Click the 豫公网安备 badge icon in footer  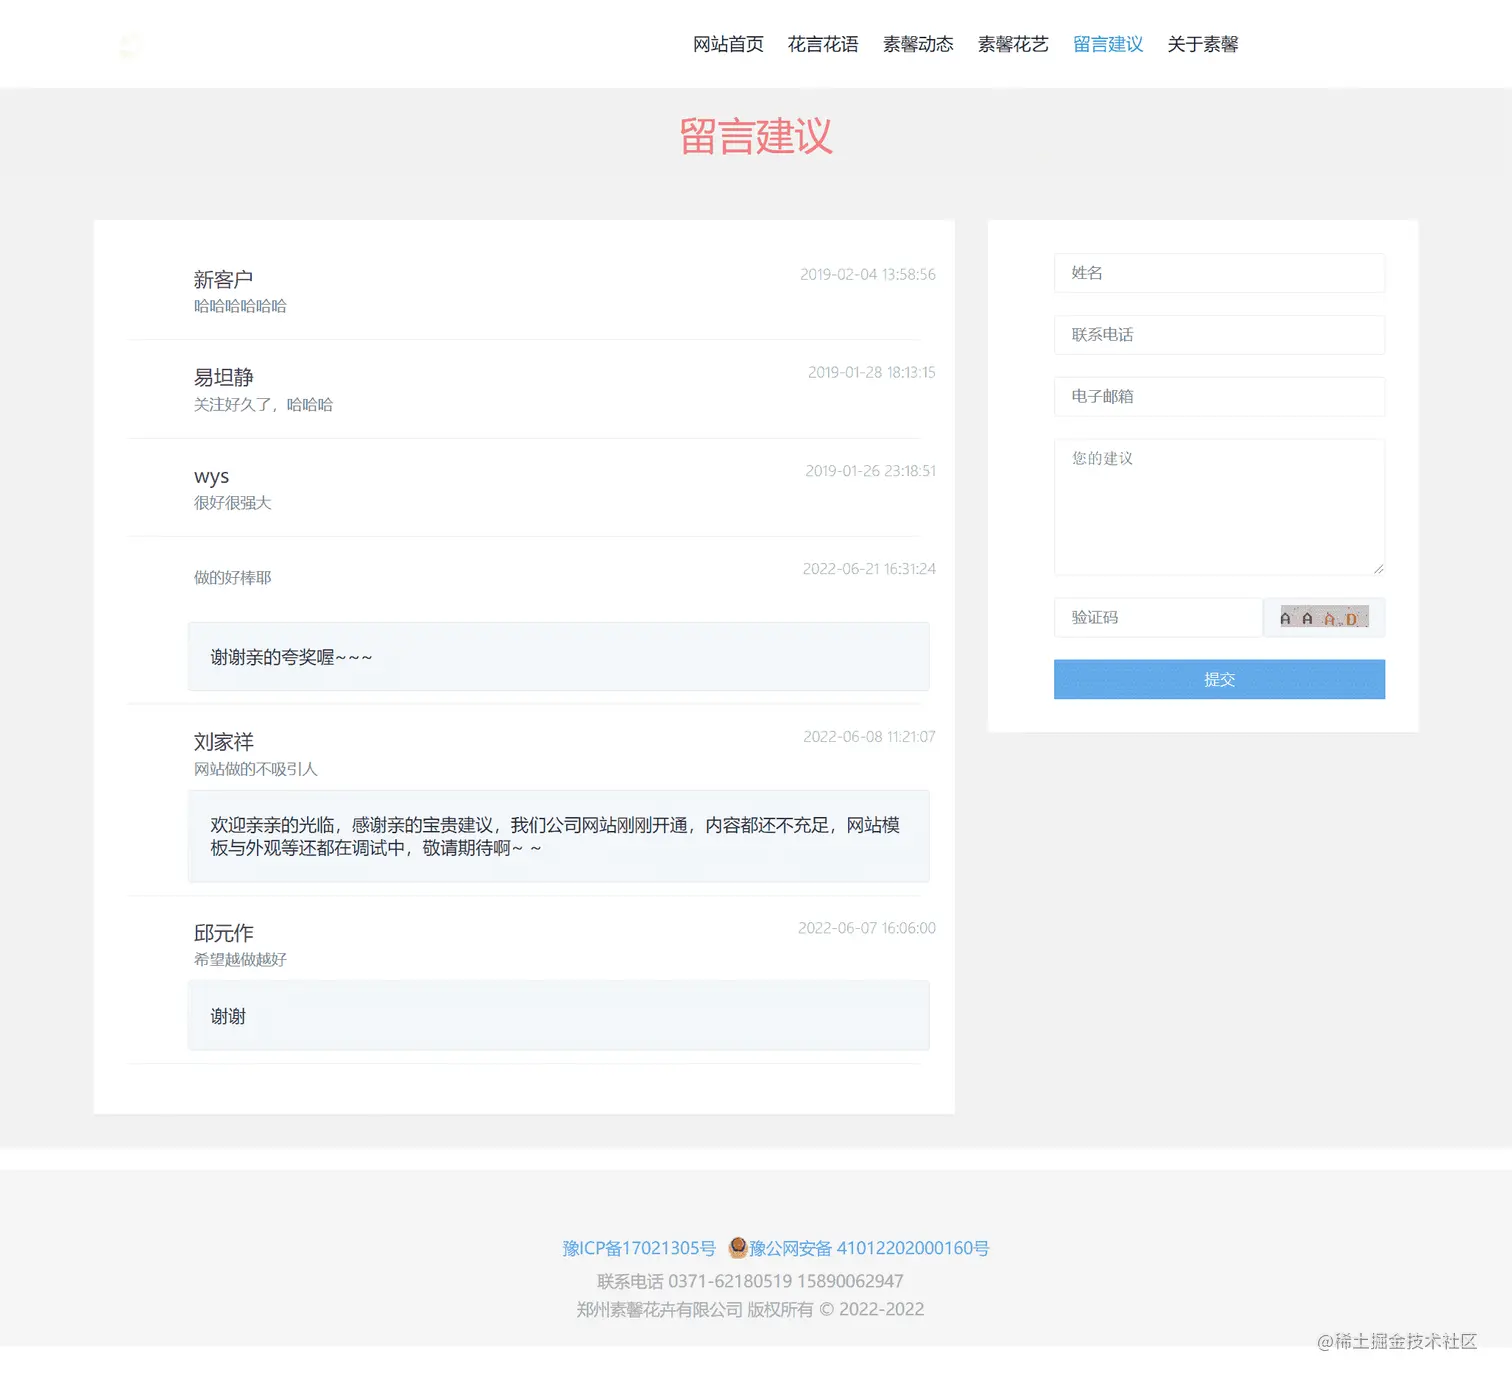(x=738, y=1248)
